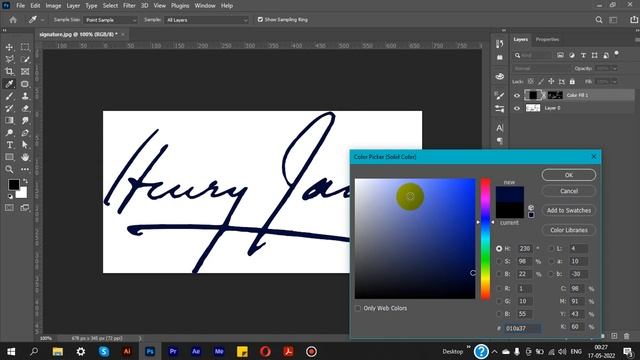Select the G green radio button
The width and height of the screenshot is (640, 360).
point(499,301)
